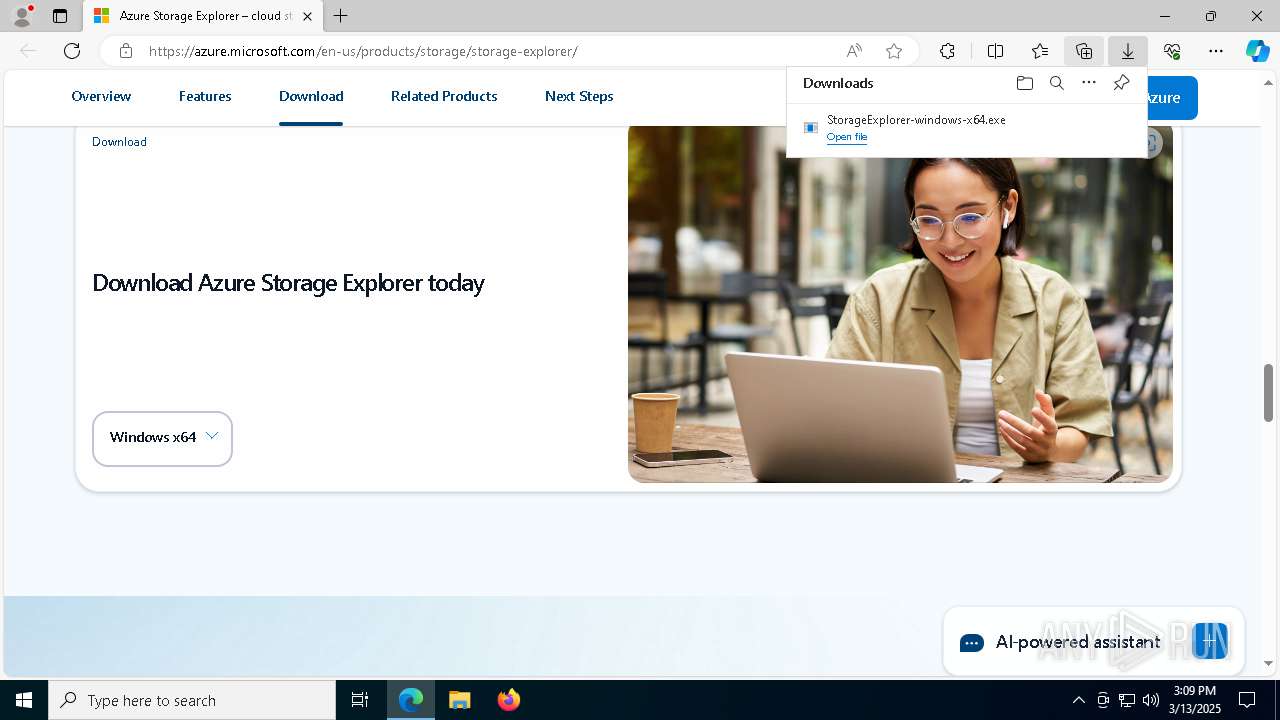Select StorageExplorer-windows-x64.exe download entry
The width and height of the screenshot is (1280, 720).
click(966, 128)
